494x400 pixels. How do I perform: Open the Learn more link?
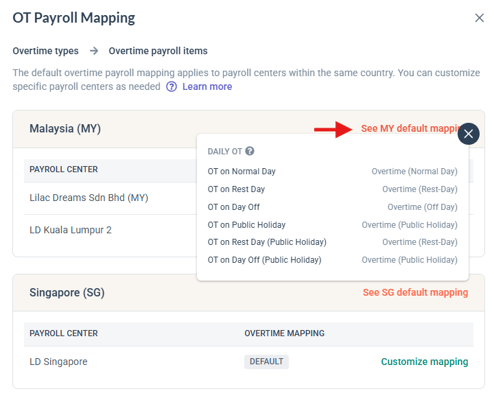(207, 87)
